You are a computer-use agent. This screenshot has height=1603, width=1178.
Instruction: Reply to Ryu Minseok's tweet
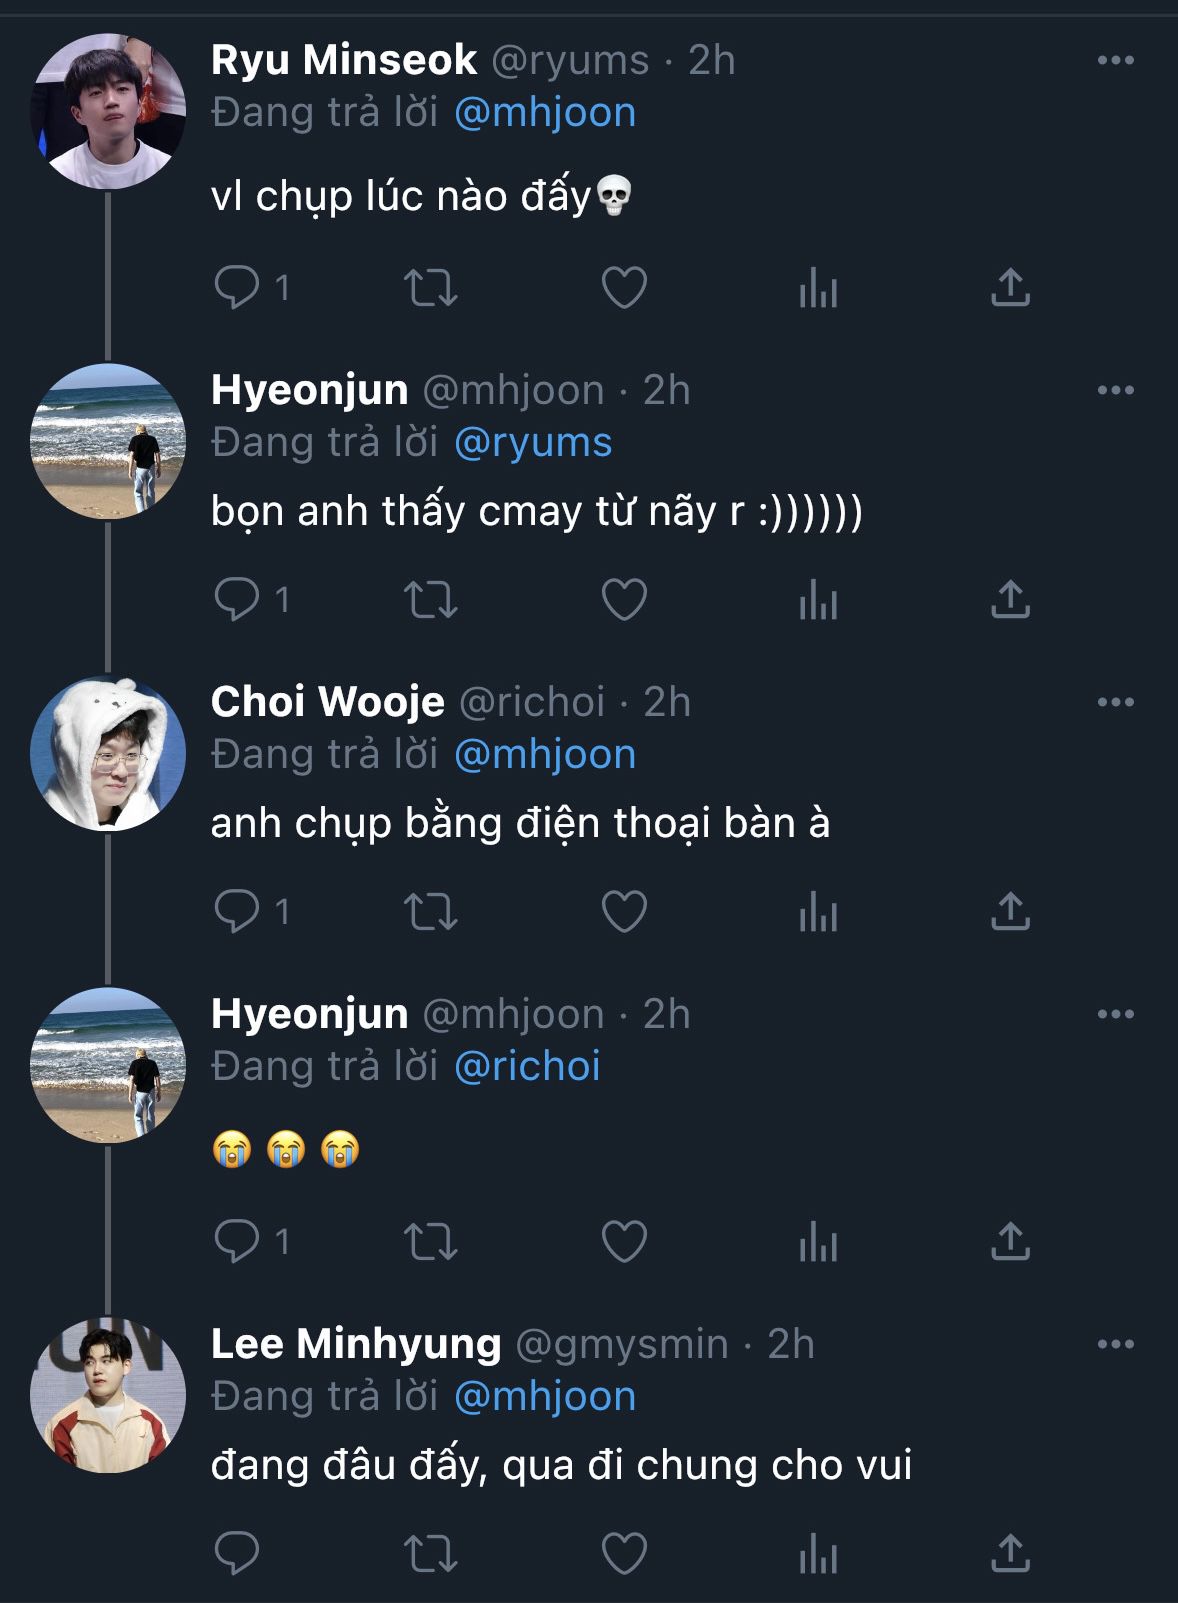click(x=237, y=288)
